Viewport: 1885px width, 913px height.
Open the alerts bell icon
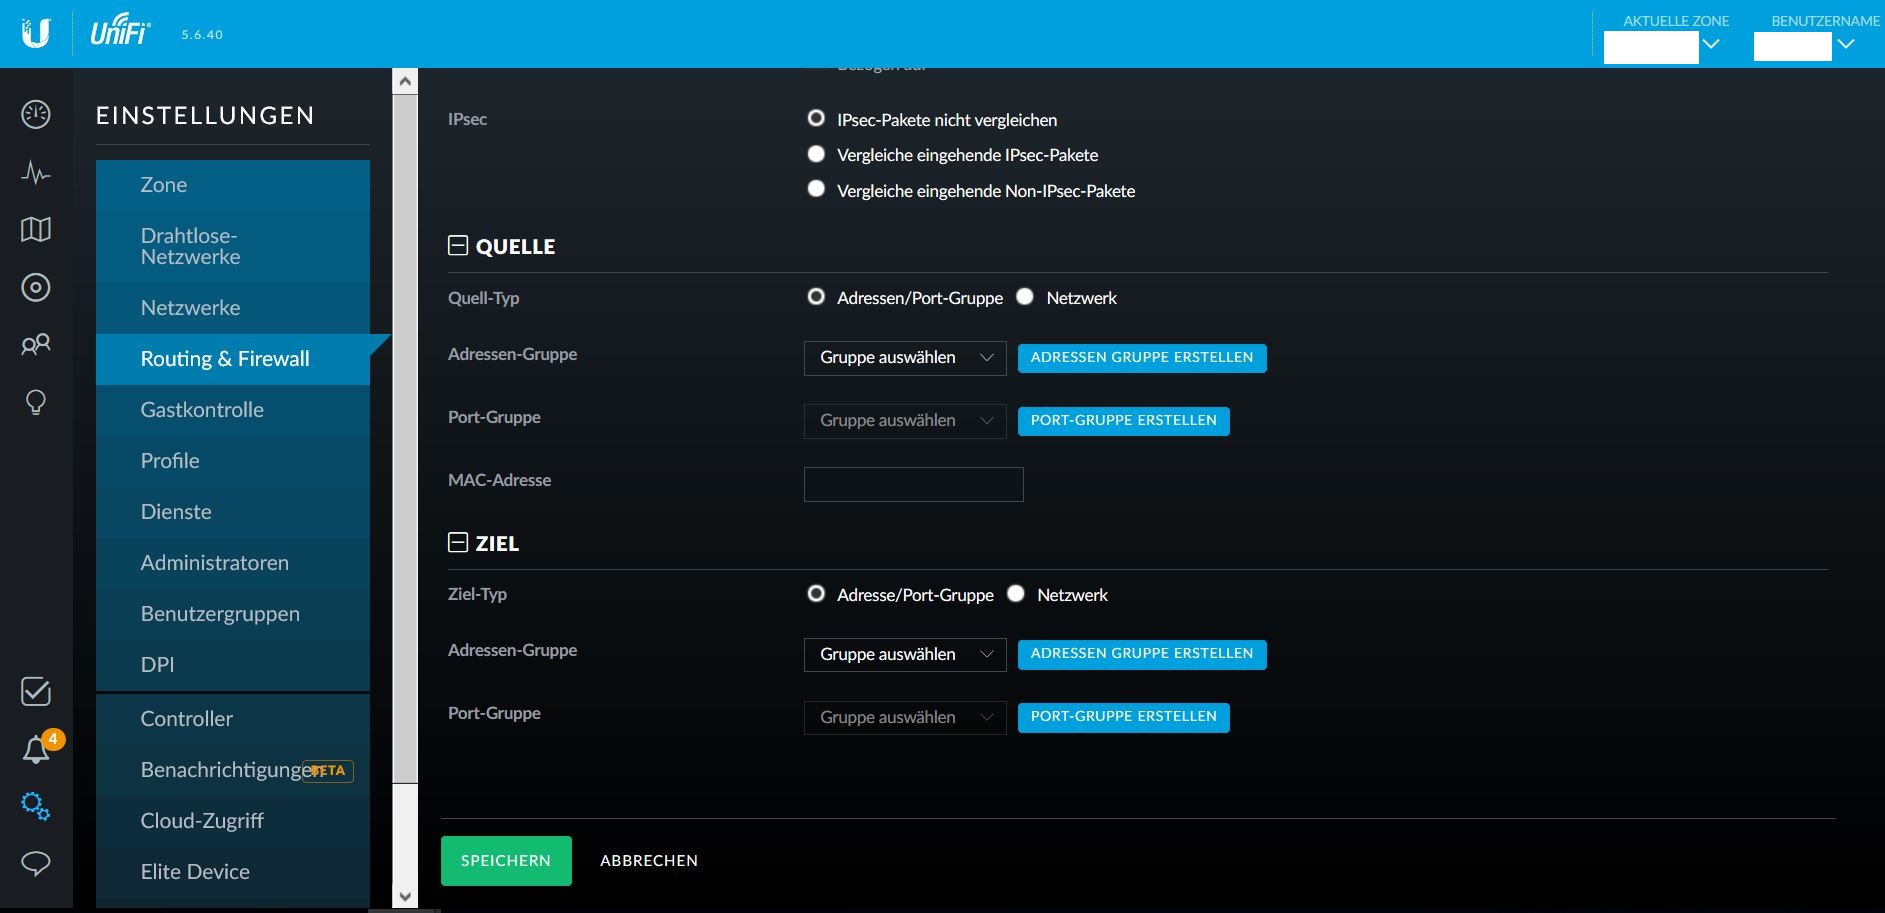[x=36, y=750]
